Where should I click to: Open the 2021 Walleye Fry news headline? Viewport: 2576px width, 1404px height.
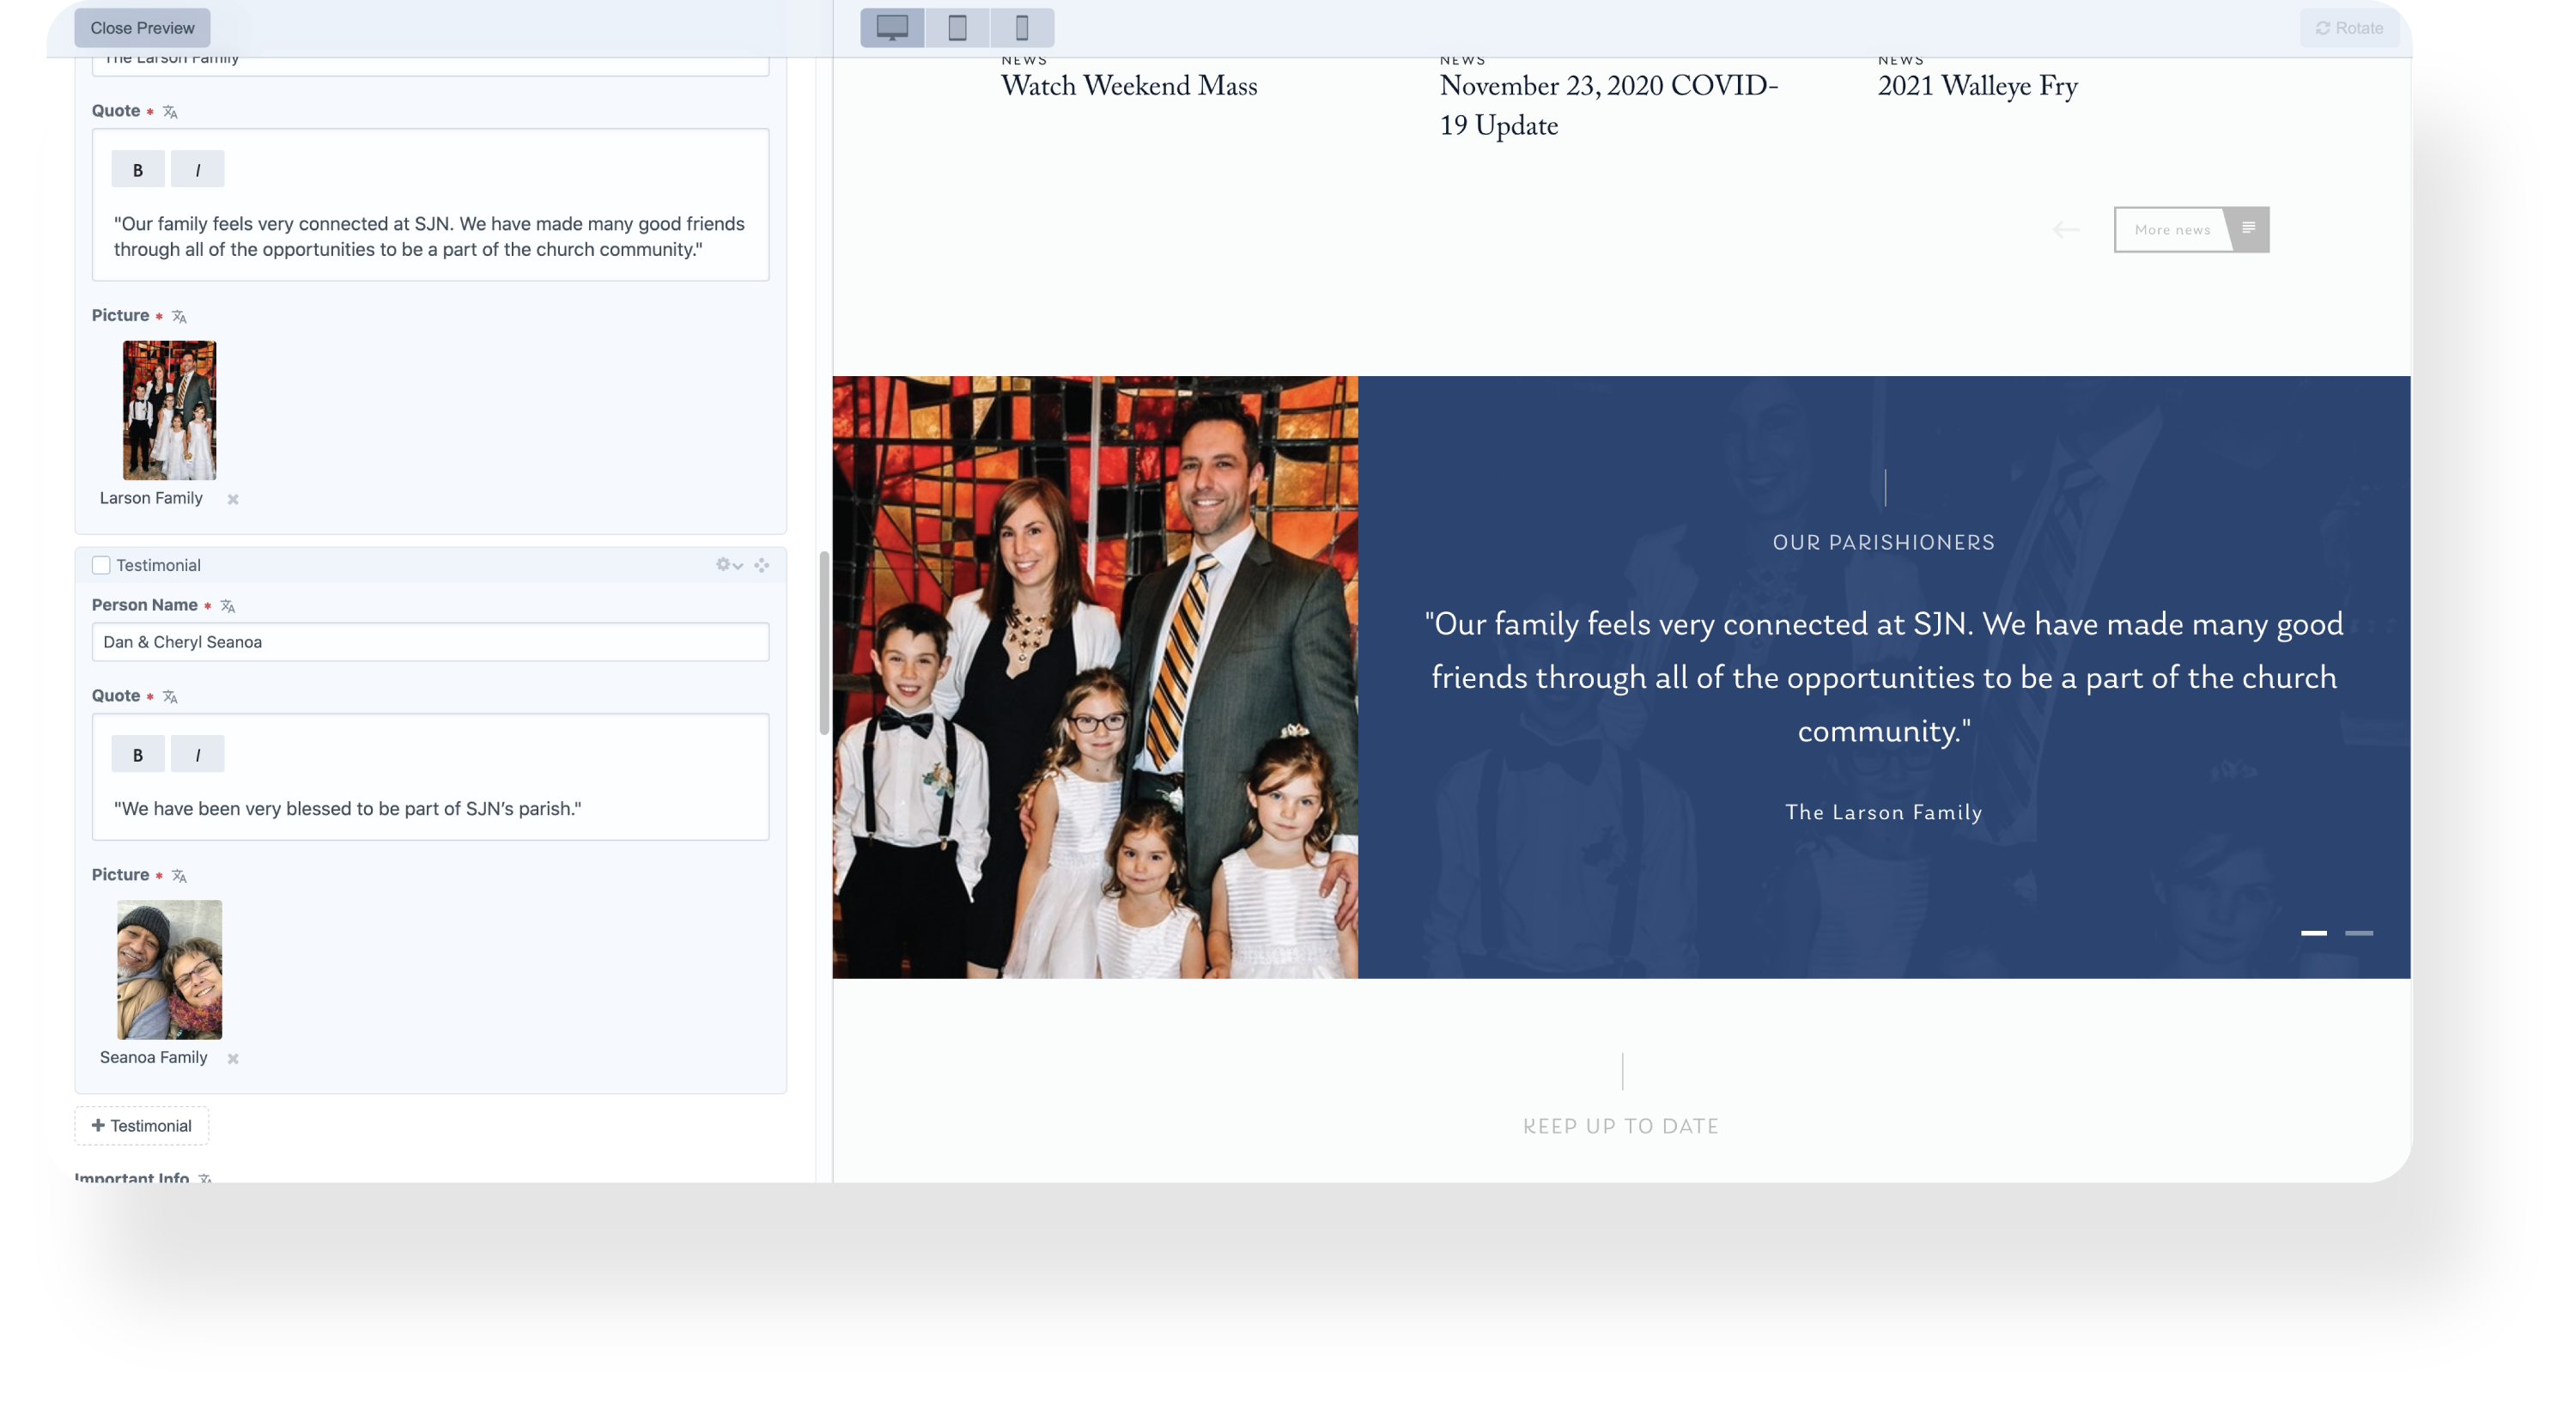(x=1977, y=87)
